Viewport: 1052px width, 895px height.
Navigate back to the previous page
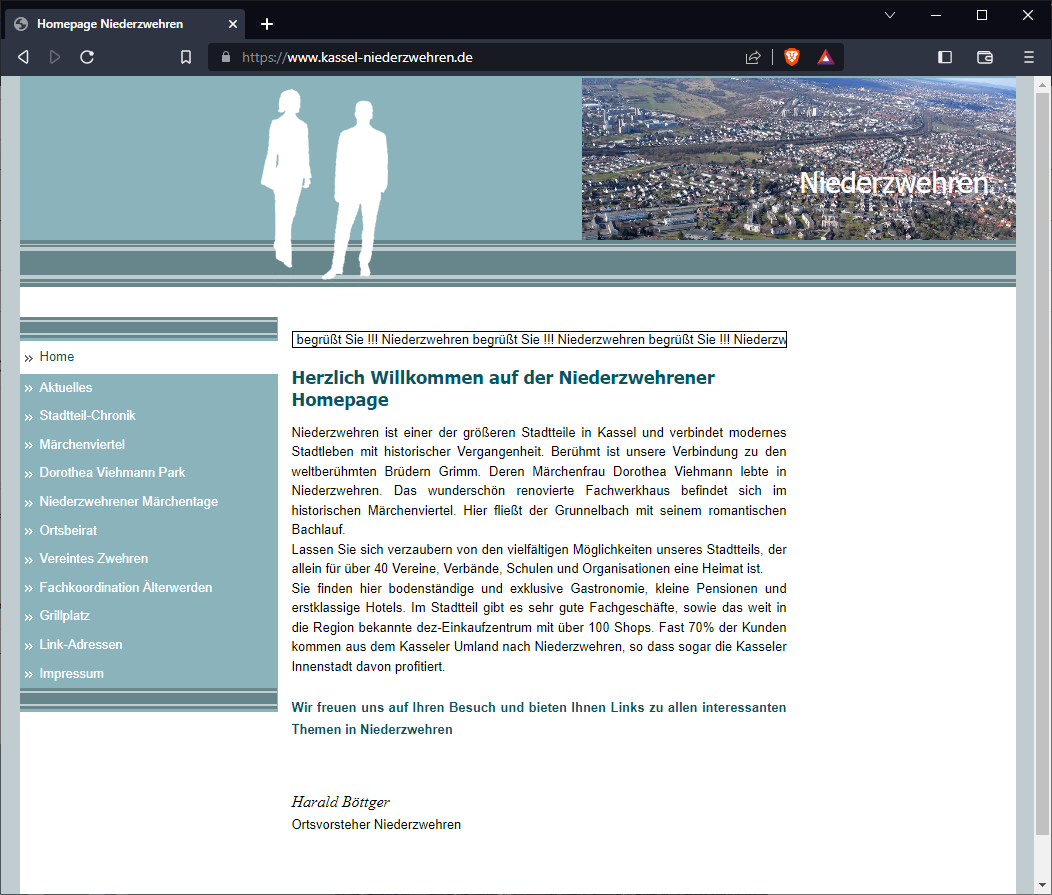23,57
